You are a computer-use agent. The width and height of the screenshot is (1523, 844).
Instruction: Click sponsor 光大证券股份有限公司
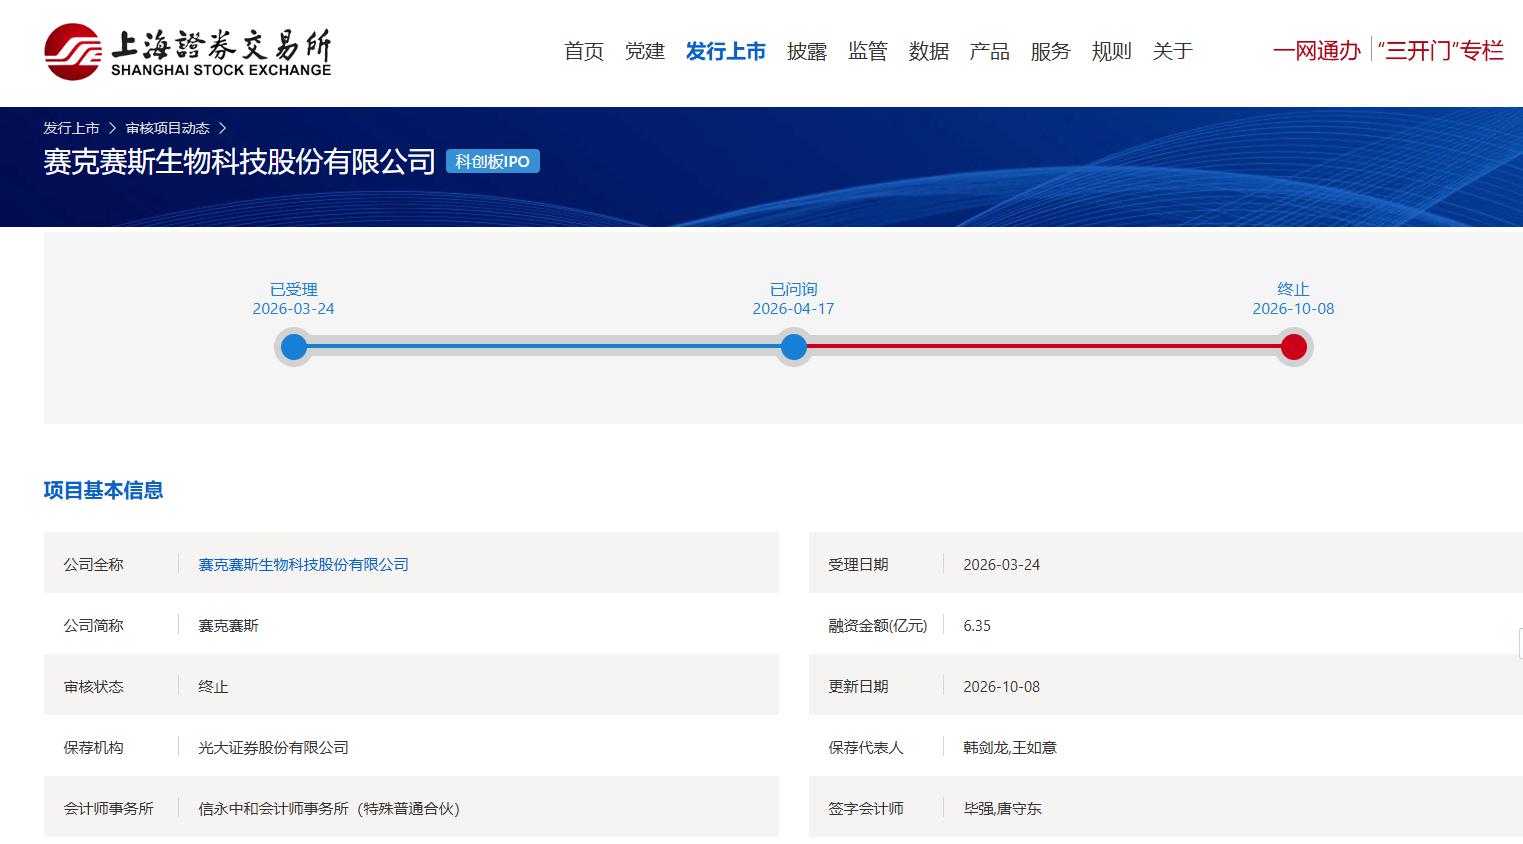click(274, 748)
